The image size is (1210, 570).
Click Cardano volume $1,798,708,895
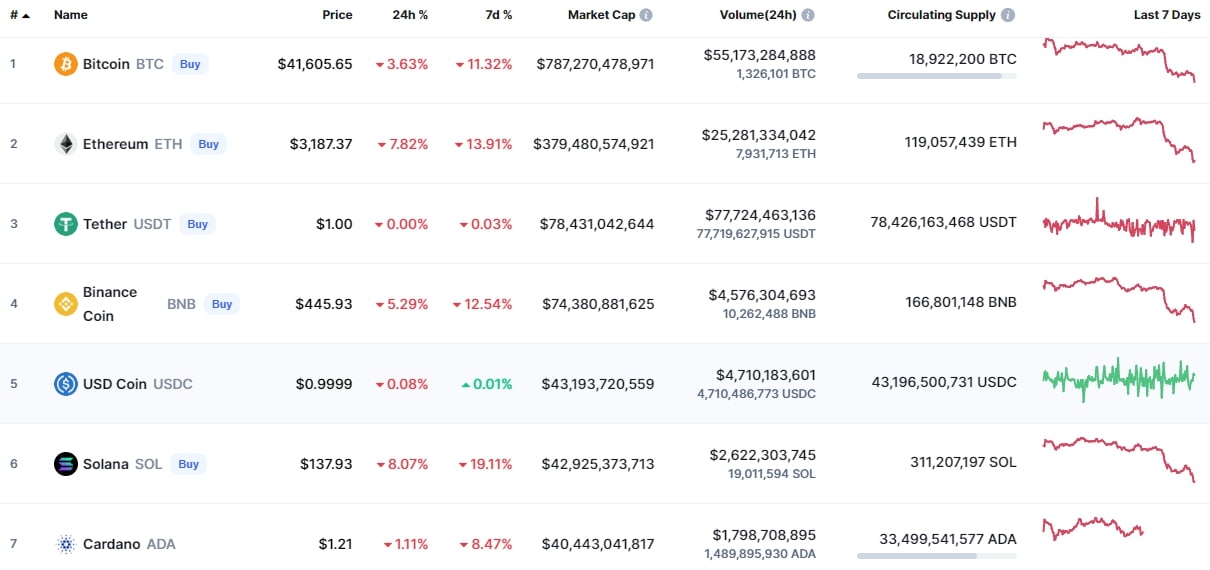[x=765, y=535]
